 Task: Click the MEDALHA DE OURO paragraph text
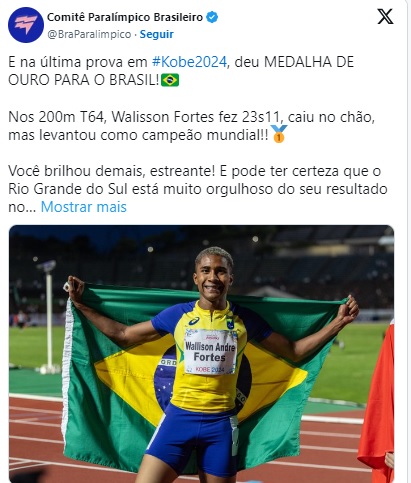(181, 71)
